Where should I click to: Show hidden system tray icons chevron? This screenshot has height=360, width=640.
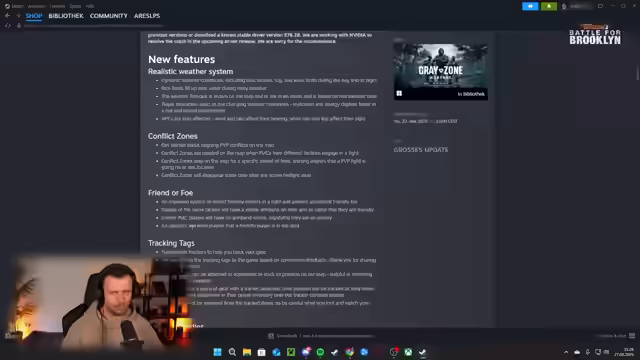click(x=566, y=352)
